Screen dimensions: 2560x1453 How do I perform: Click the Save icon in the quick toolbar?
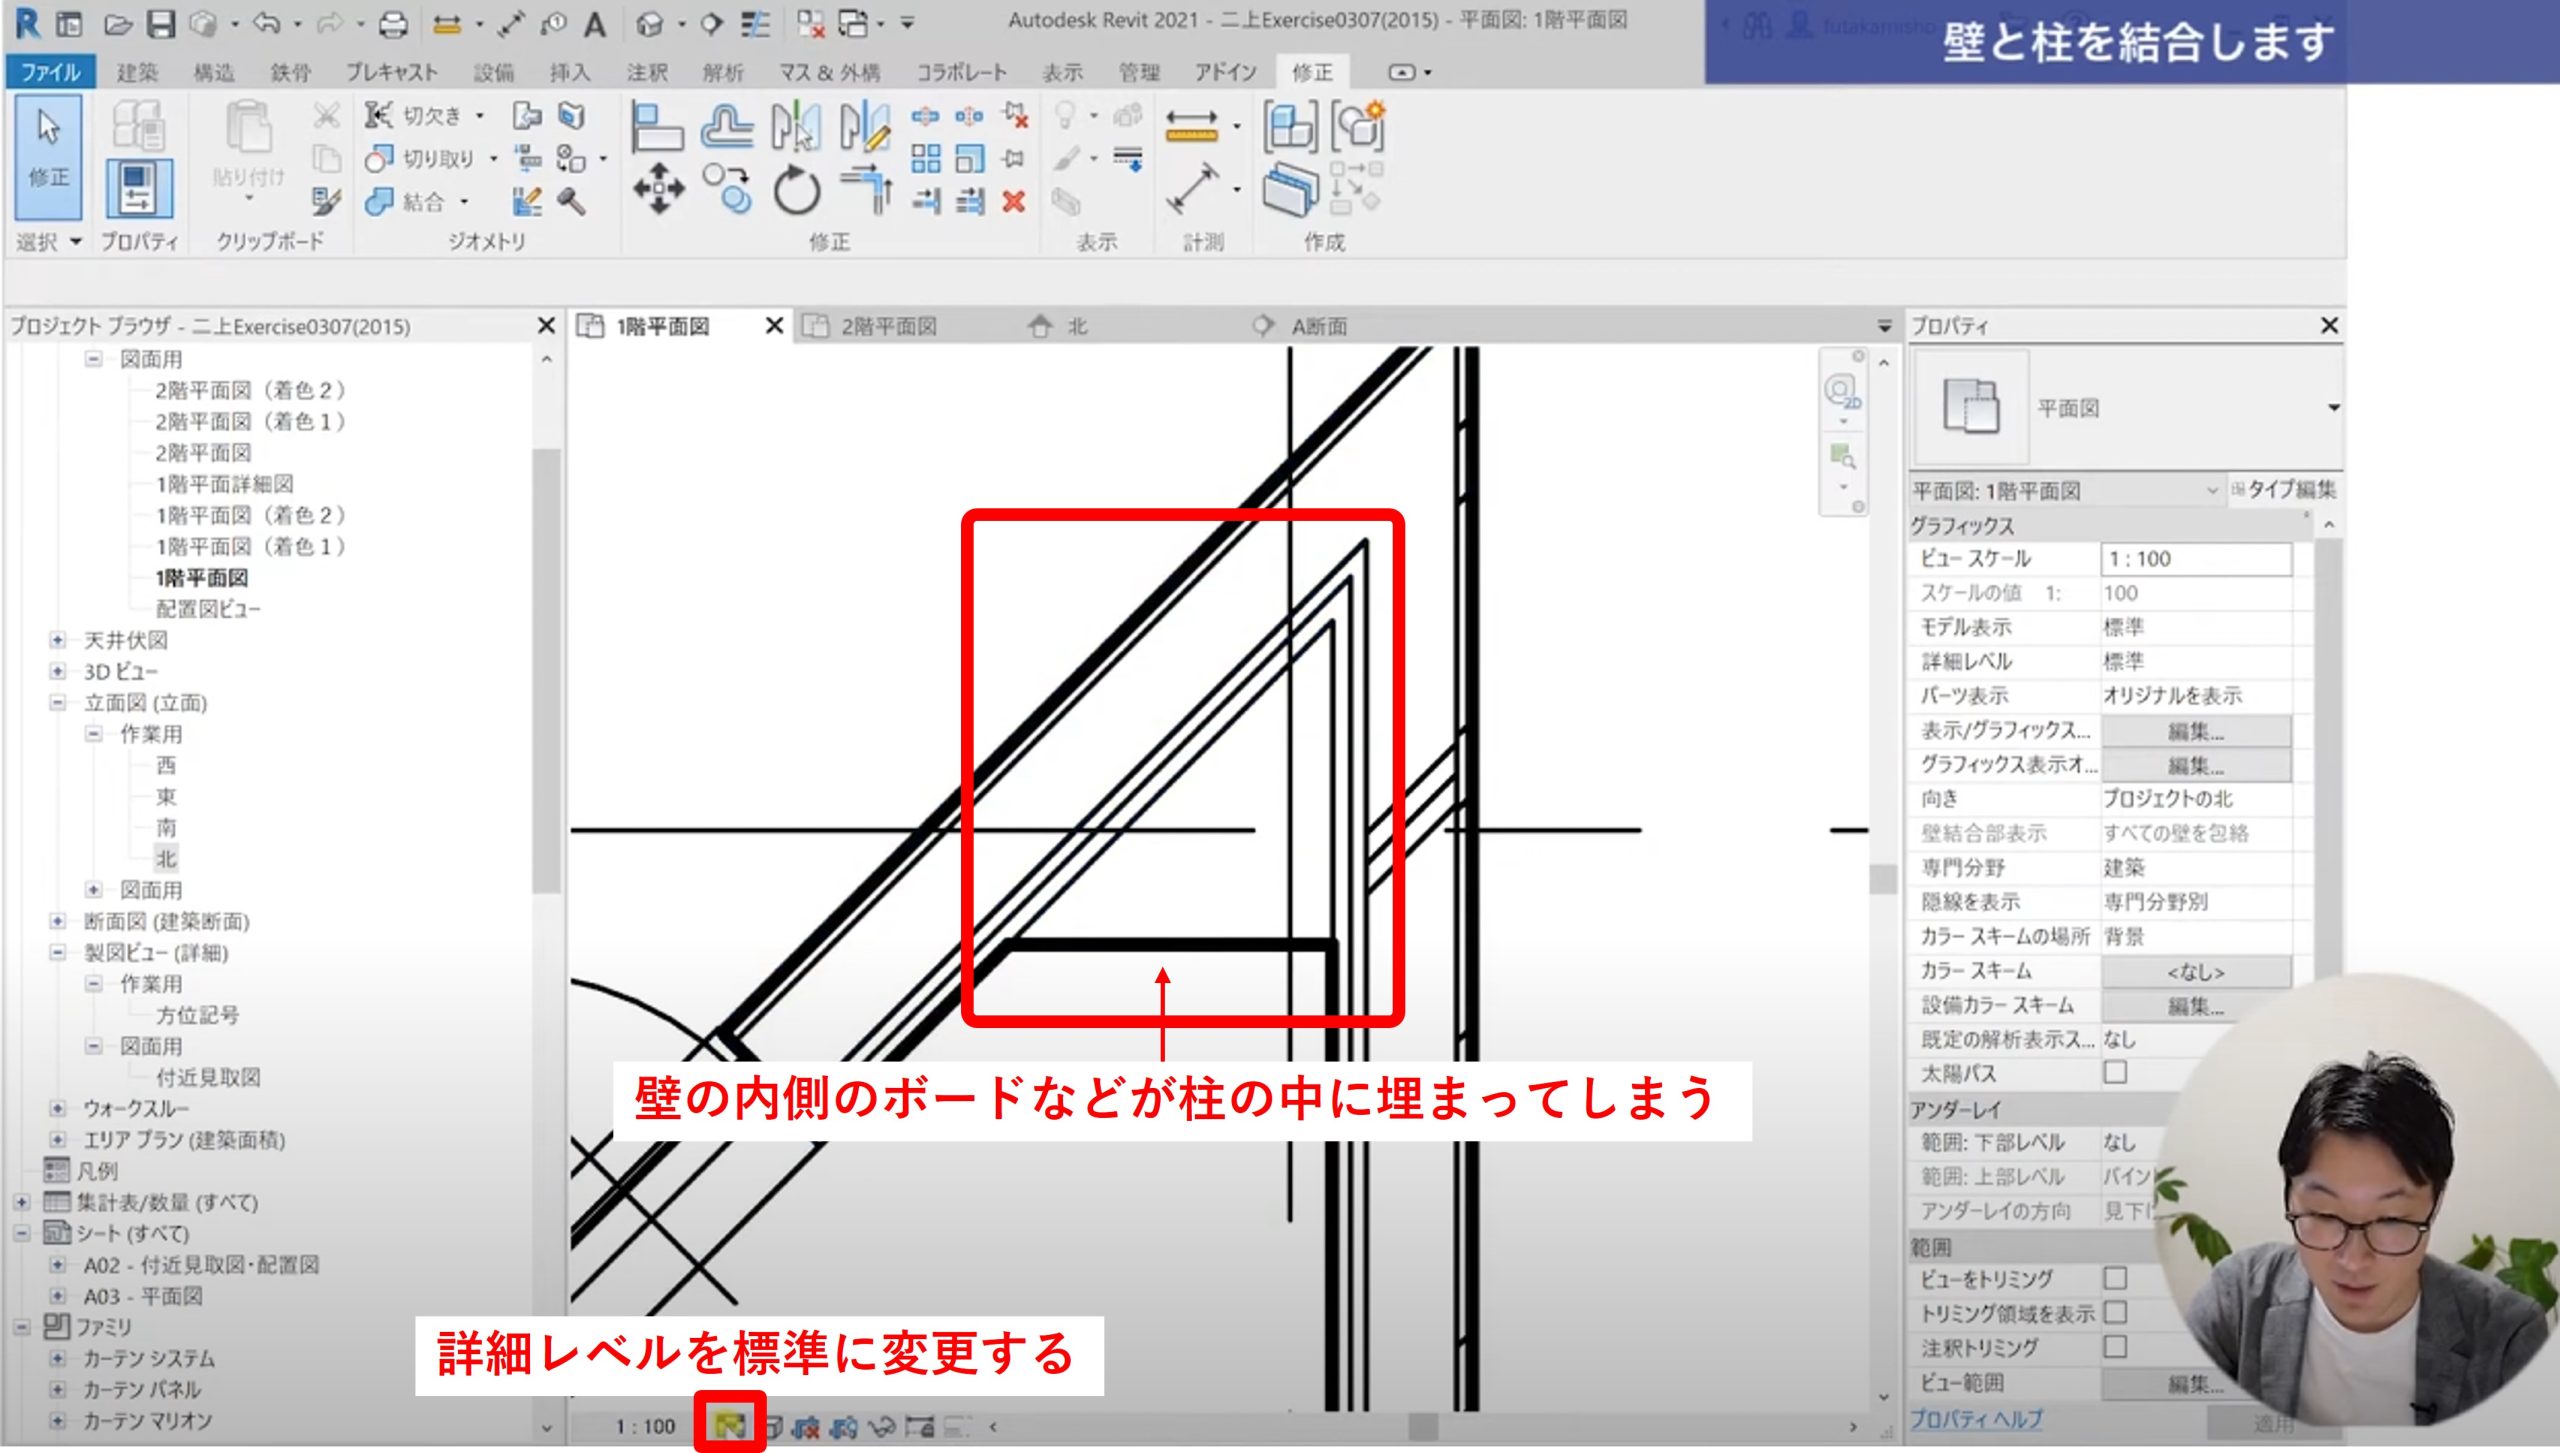(x=161, y=24)
